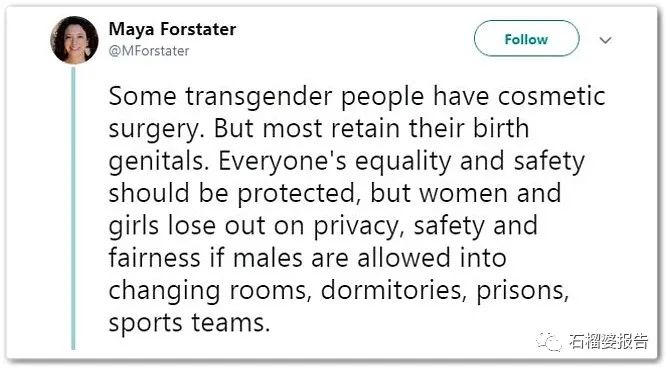Click the vertical thread line below avatar
The width and height of the screenshot is (670, 371).
[x=73, y=208]
